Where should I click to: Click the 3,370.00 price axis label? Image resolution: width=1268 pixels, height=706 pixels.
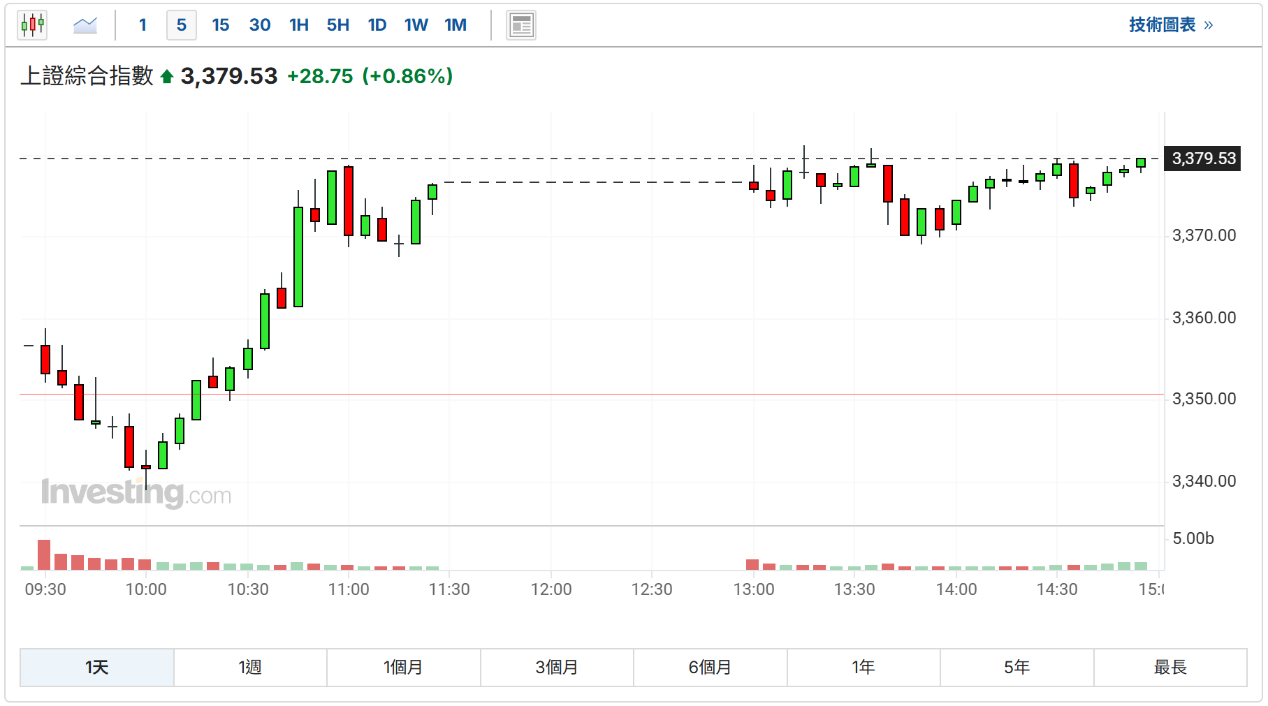(1204, 236)
